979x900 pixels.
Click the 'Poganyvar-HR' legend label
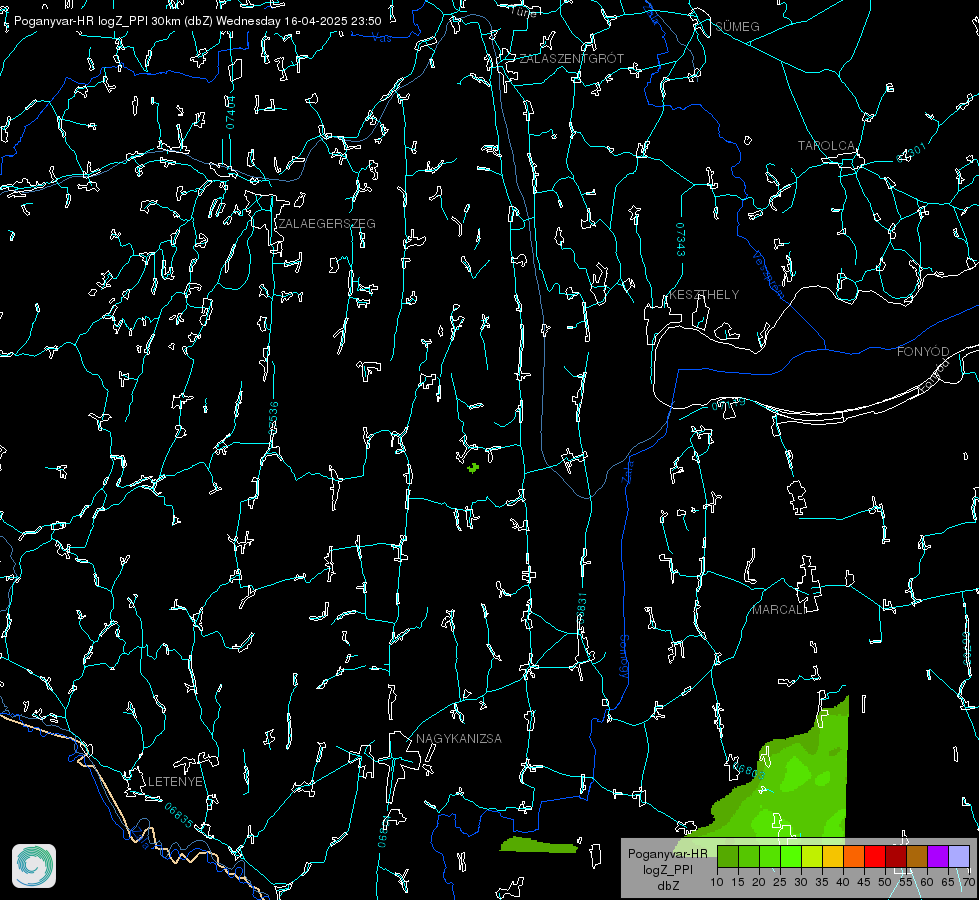(667, 853)
